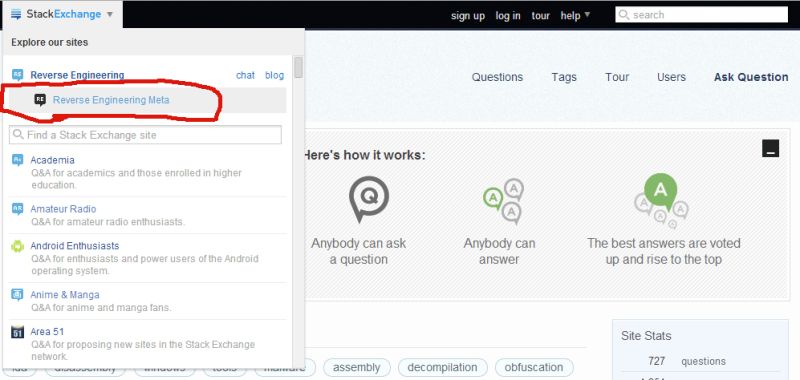Click Here's how it works heading
The image size is (800, 380).
tap(365, 155)
